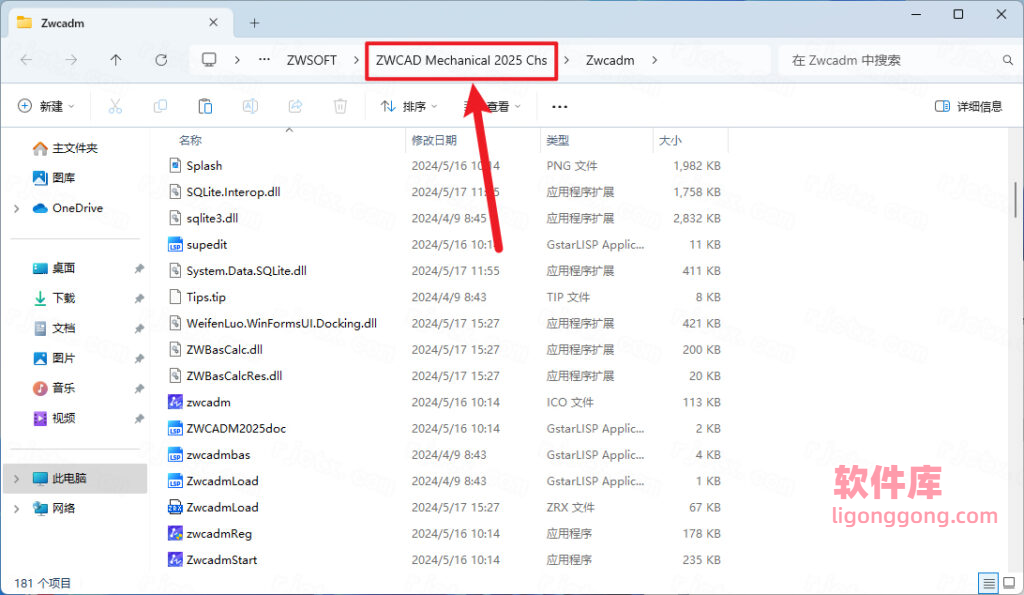
Task: Sort by 修改日期 column header
Action: [434, 140]
